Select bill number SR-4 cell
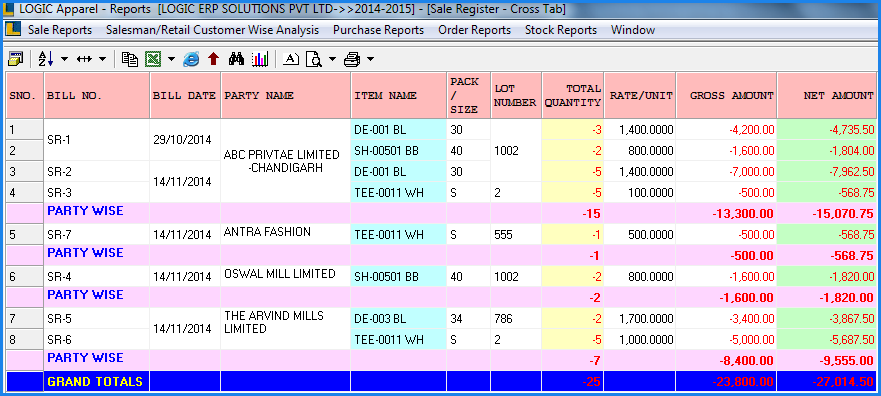This screenshot has width=881, height=396. point(97,276)
